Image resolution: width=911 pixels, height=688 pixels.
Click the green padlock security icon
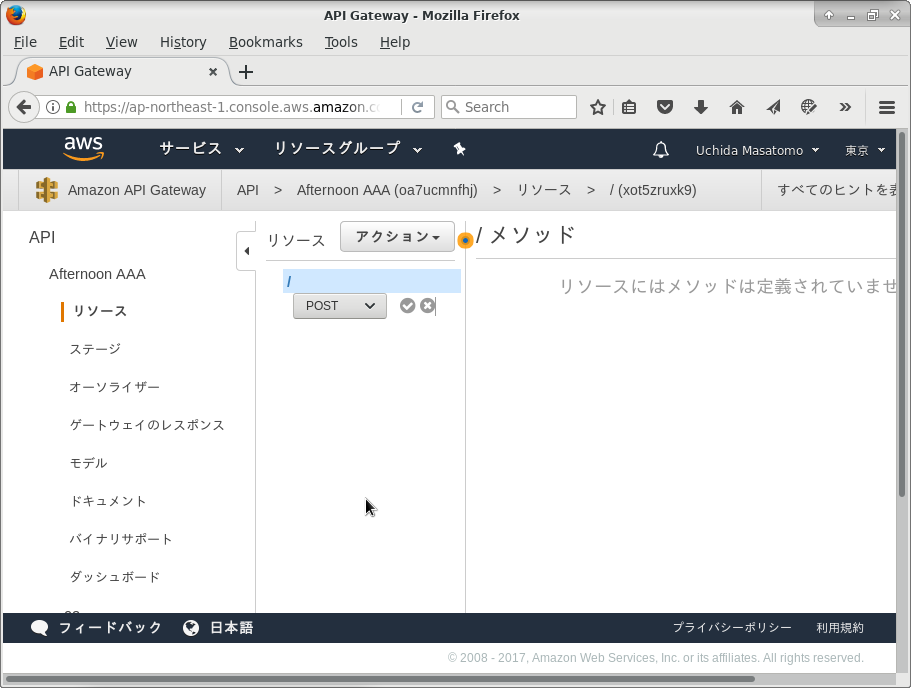(71, 107)
